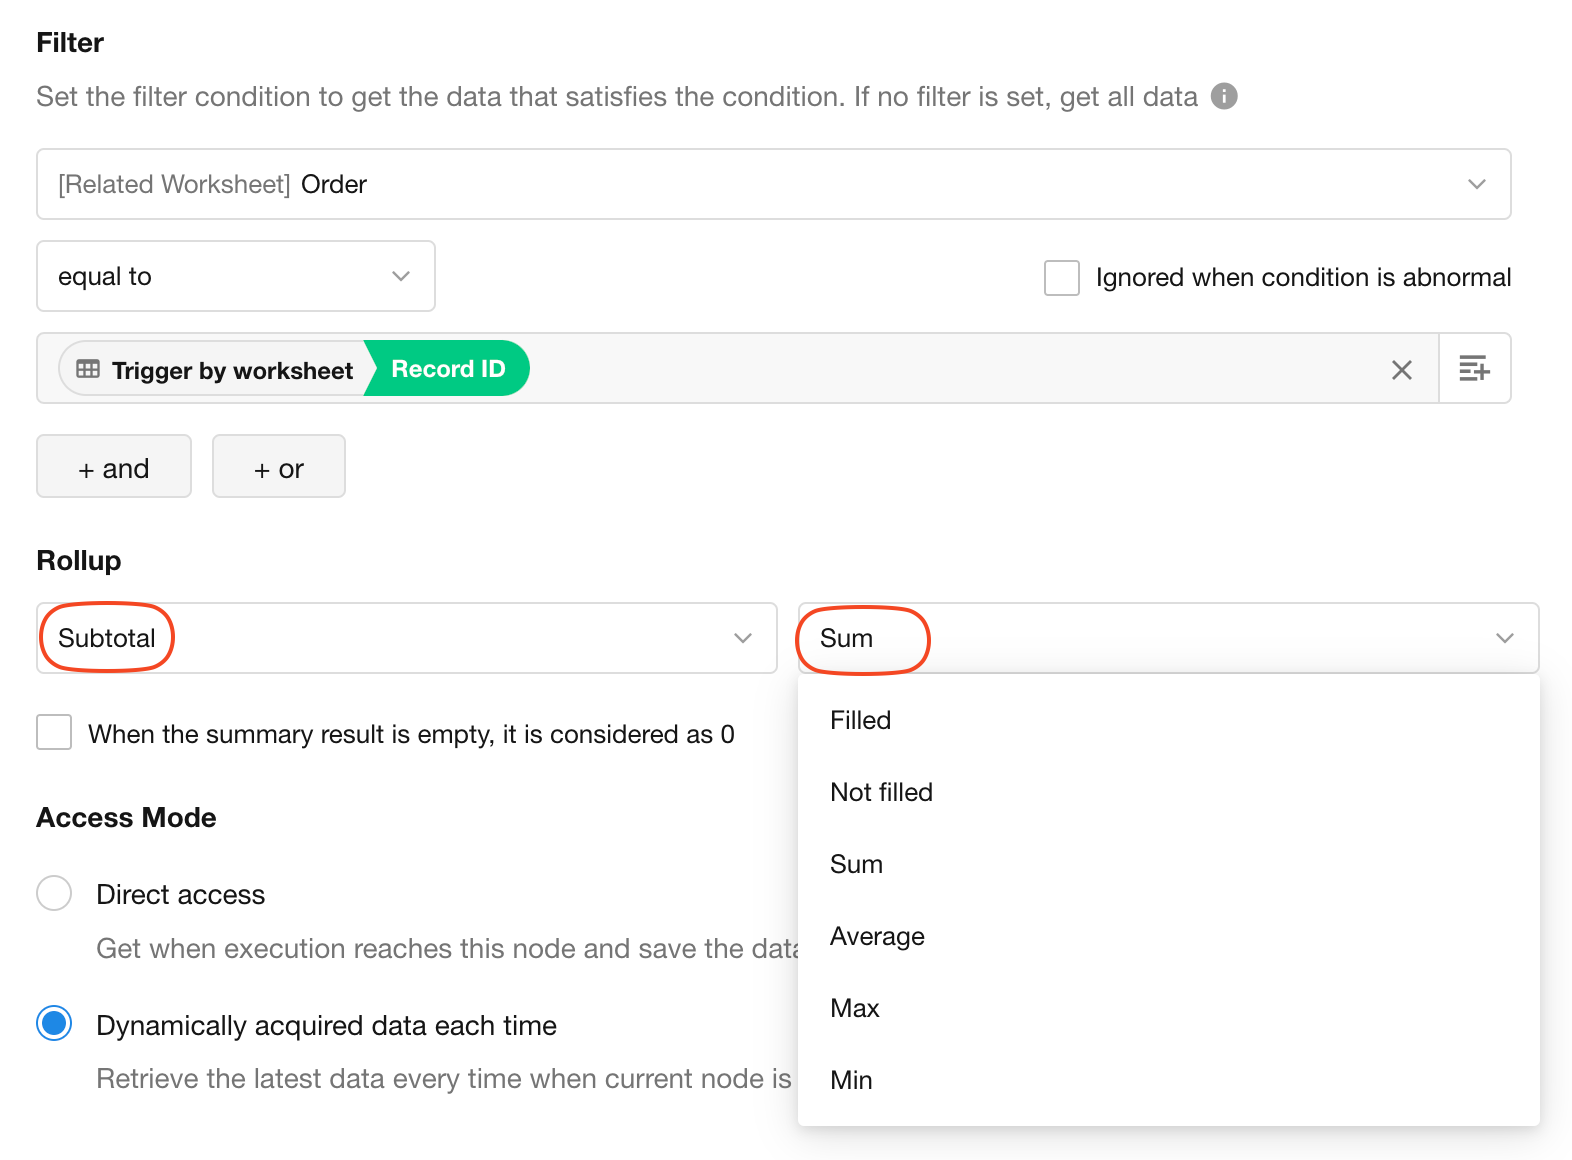Clear the Record ID value with X
1572x1160 pixels.
pyautogui.click(x=1401, y=370)
